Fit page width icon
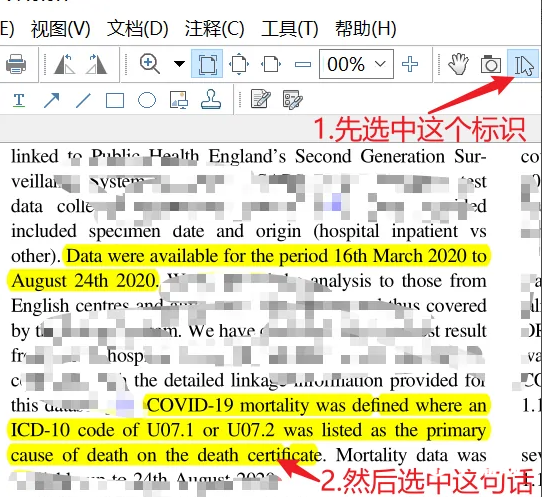542x497 pixels. tap(271, 64)
